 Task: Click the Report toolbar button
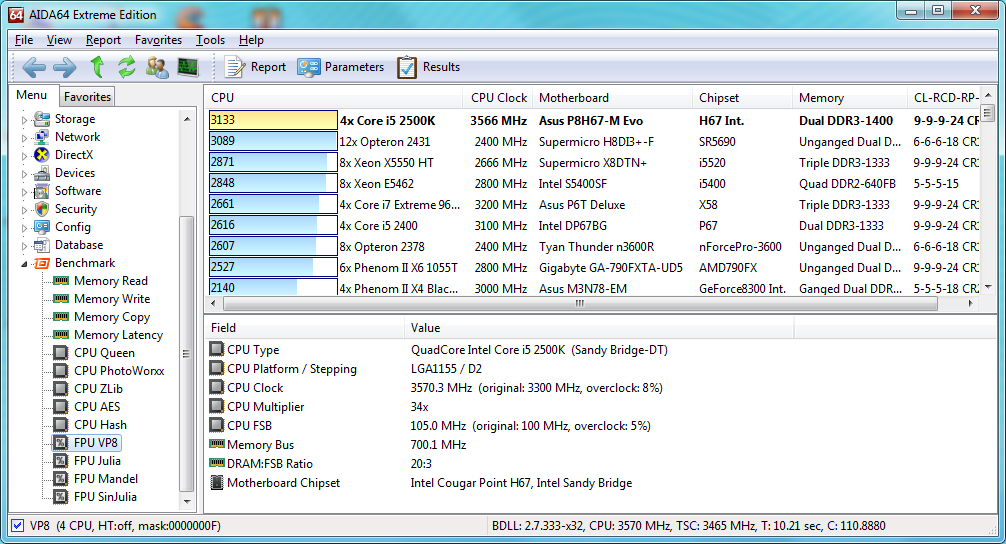[x=255, y=67]
